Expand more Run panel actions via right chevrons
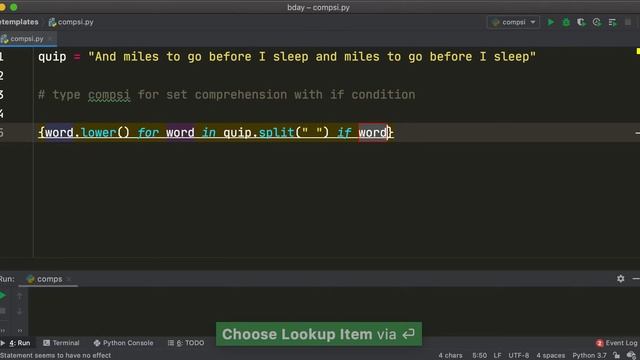Viewport: 640px width, 360px height. coord(20,330)
